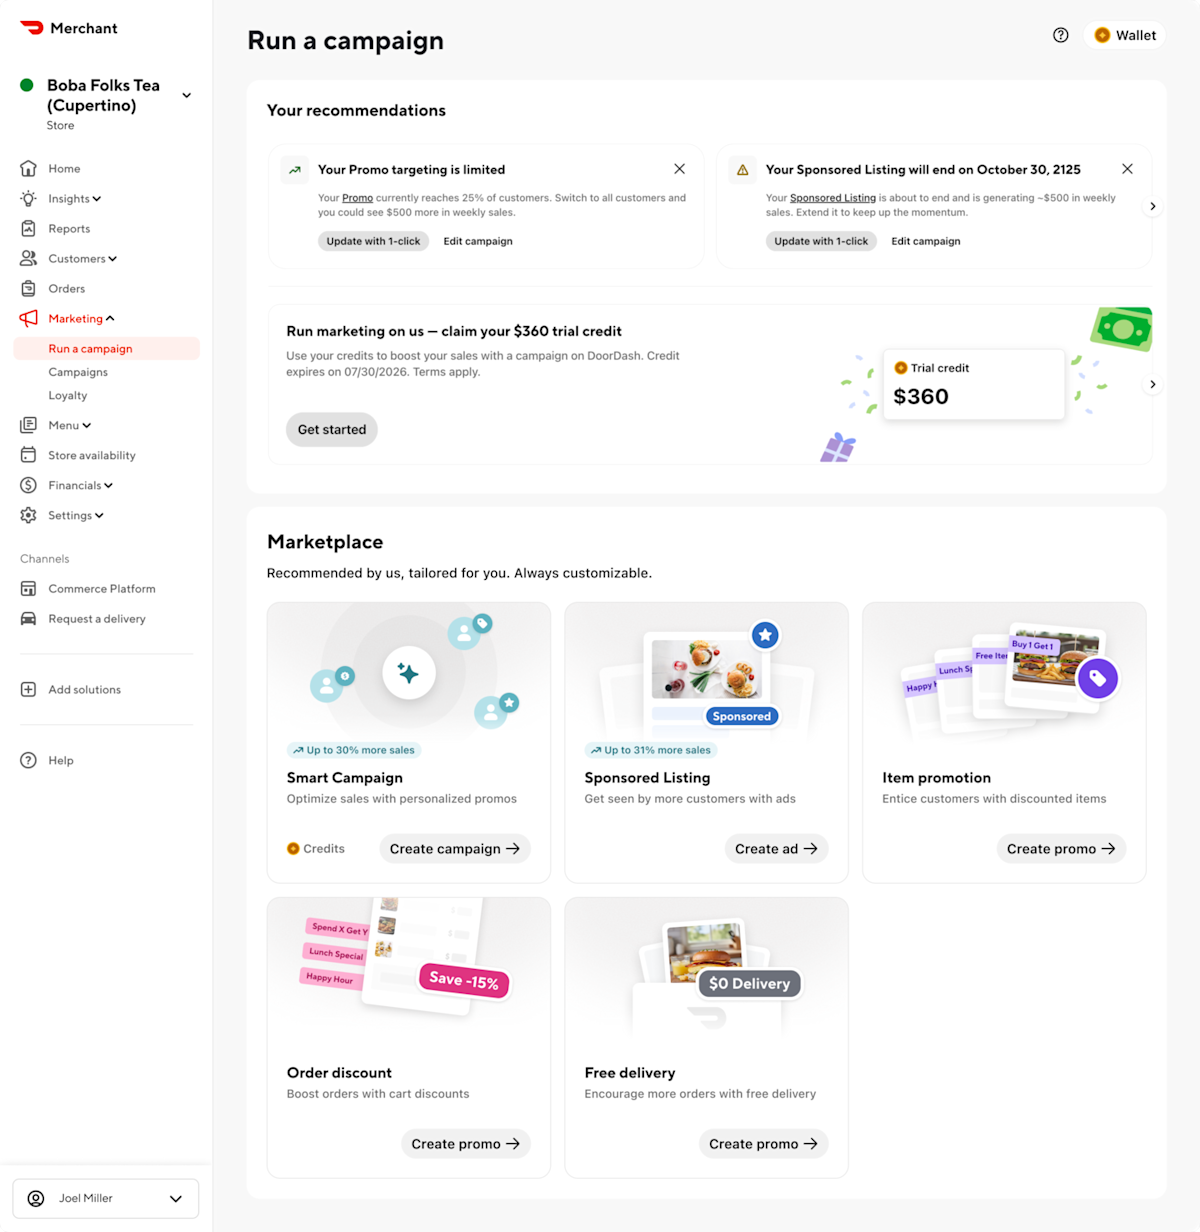Click Create promo on Order discount
Screen dimensions: 1200x1232
[466, 1143]
